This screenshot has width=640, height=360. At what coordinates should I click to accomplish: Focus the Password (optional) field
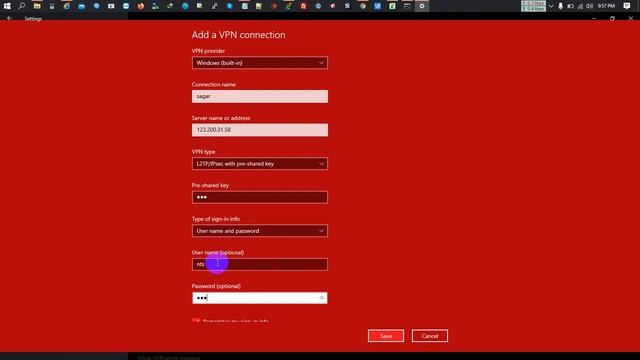tap(260, 298)
